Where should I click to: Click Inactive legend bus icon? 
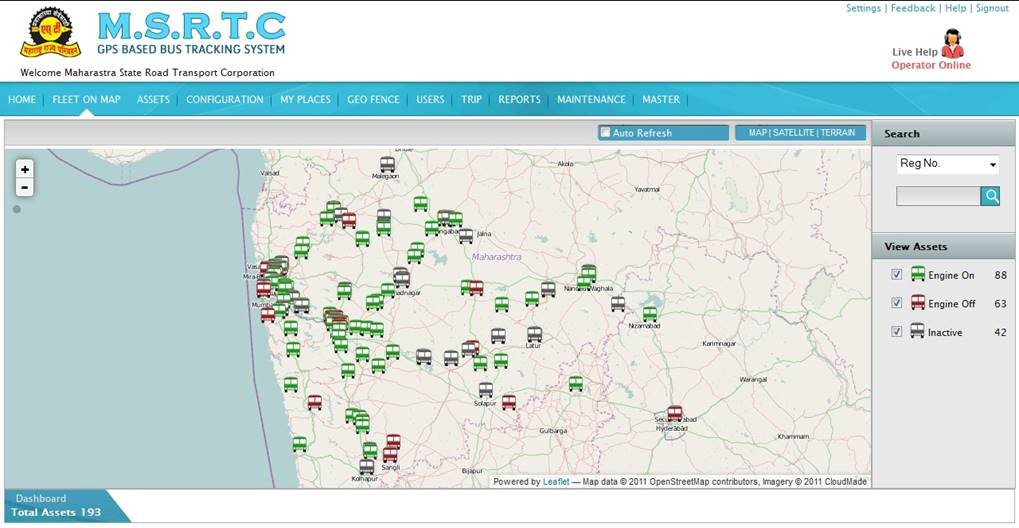pyautogui.click(x=918, y=331)
